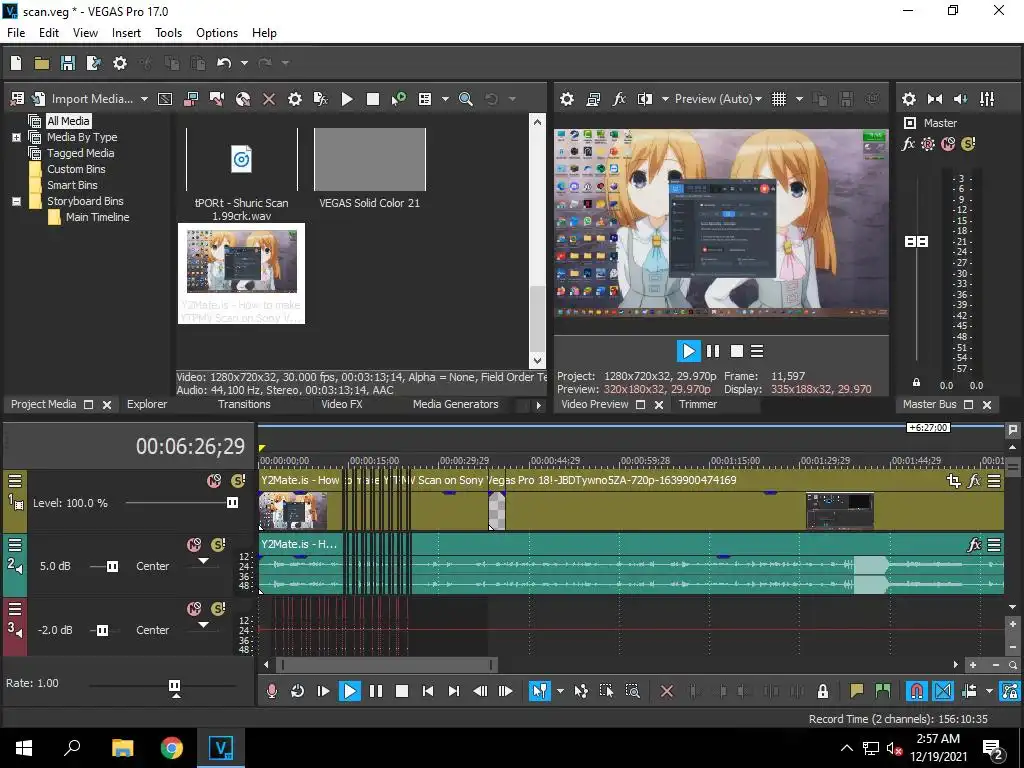Open audio event FX on track 2
1024x768 pixels.
[974, 545]
